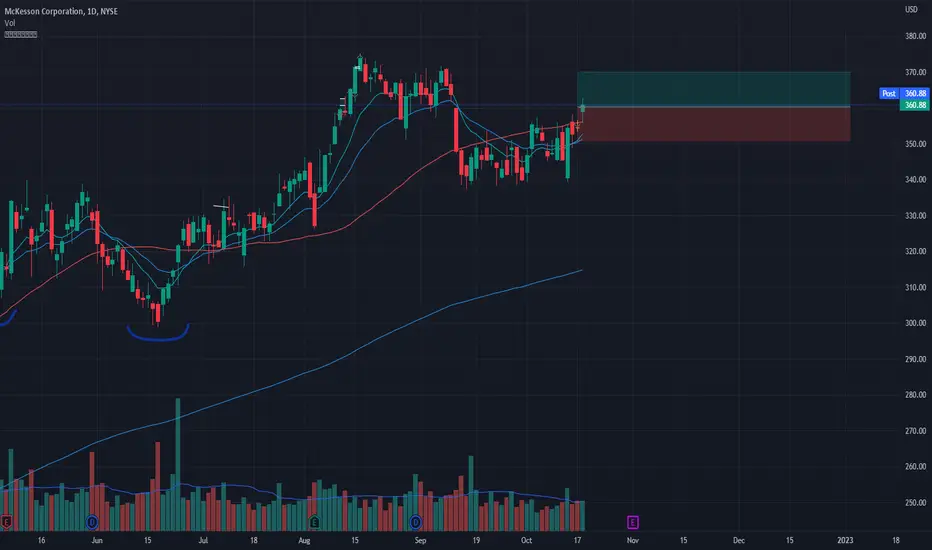Click the Vol indicator legend label
Image resolution: width=932 pixels, height=550 pixels.
click(10, 23)
